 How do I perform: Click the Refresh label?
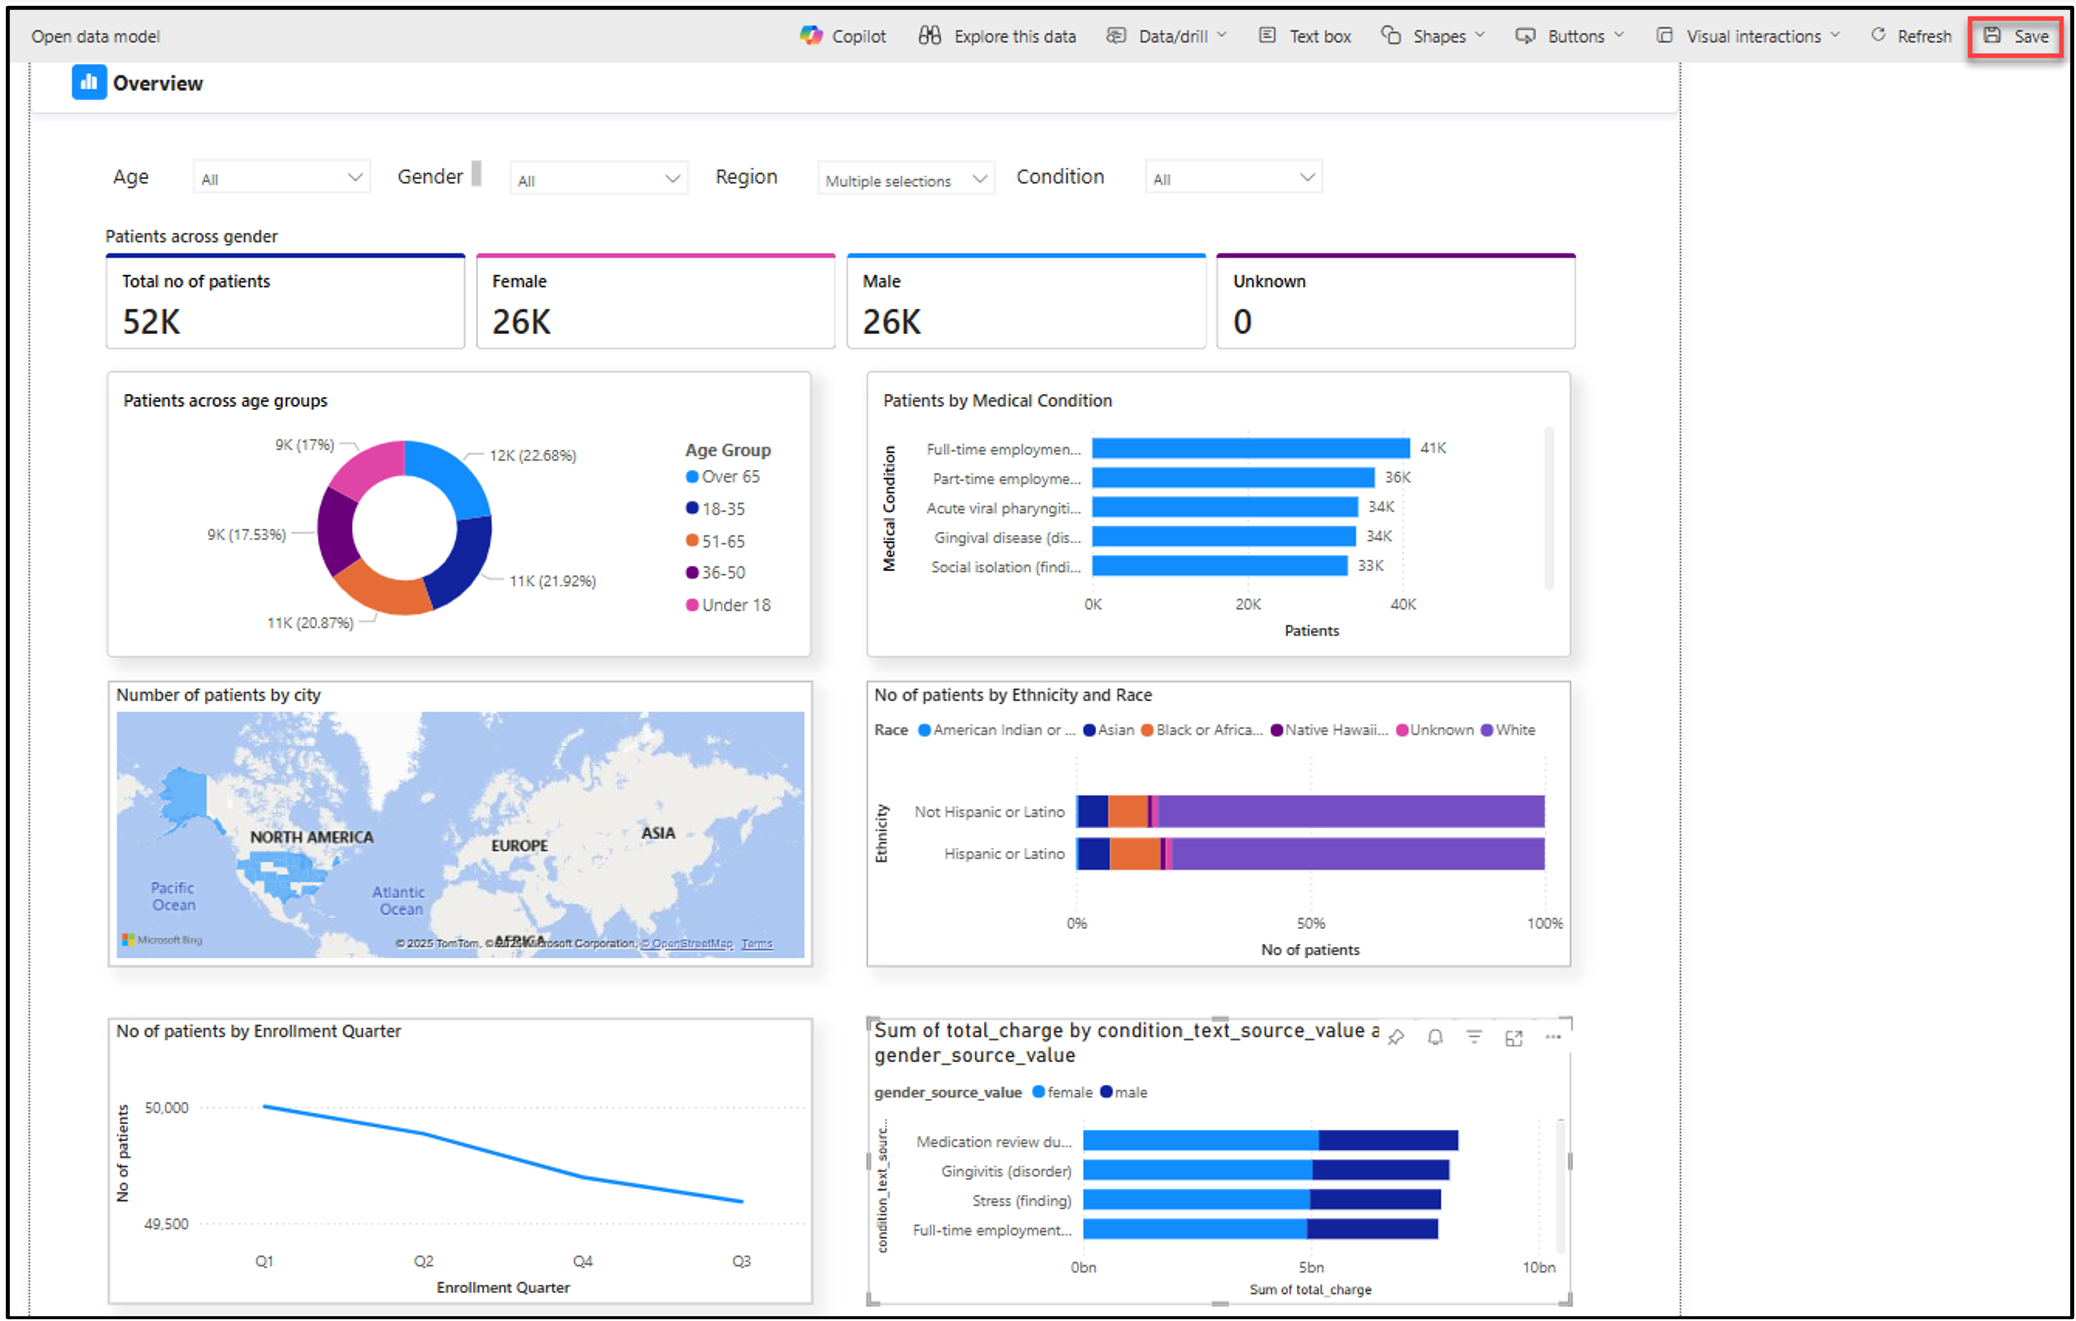click(x=1924, y=36)
